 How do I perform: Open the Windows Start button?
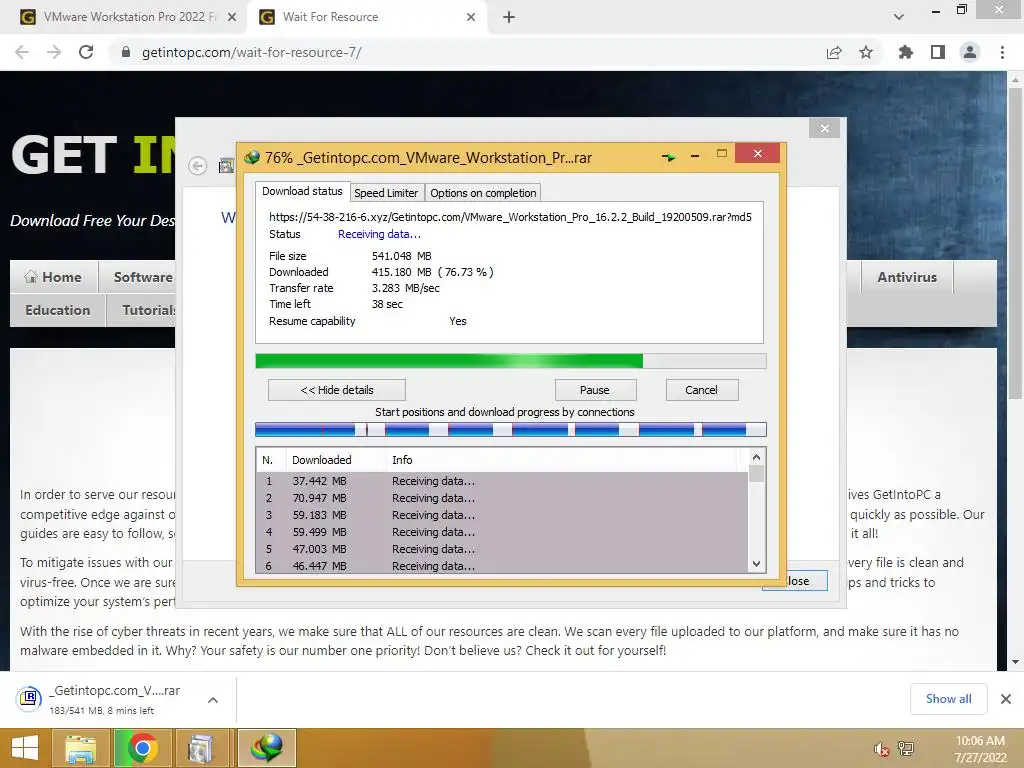(25, 748)
